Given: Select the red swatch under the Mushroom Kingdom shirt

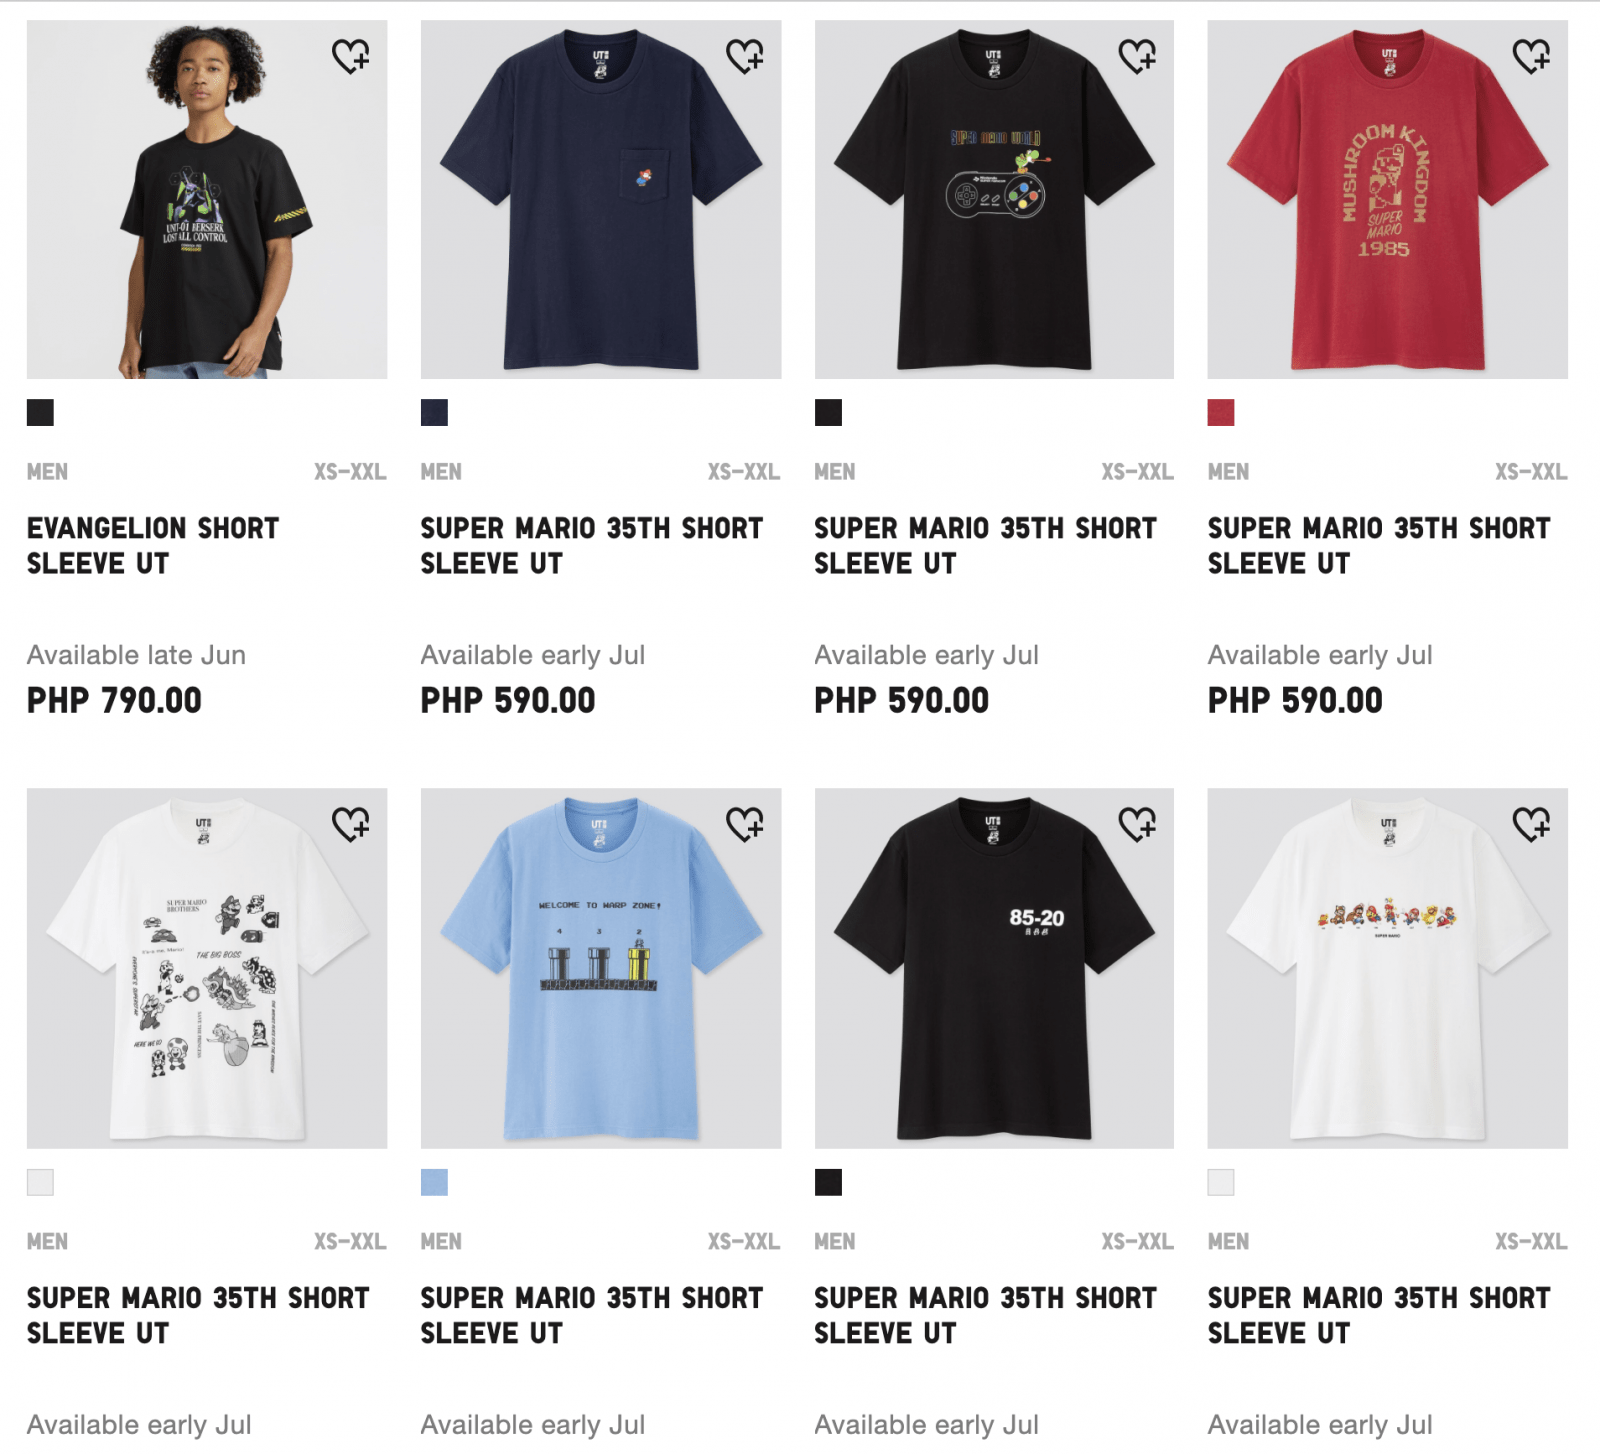Looking at the screenshot, I should pos(1221,413).
